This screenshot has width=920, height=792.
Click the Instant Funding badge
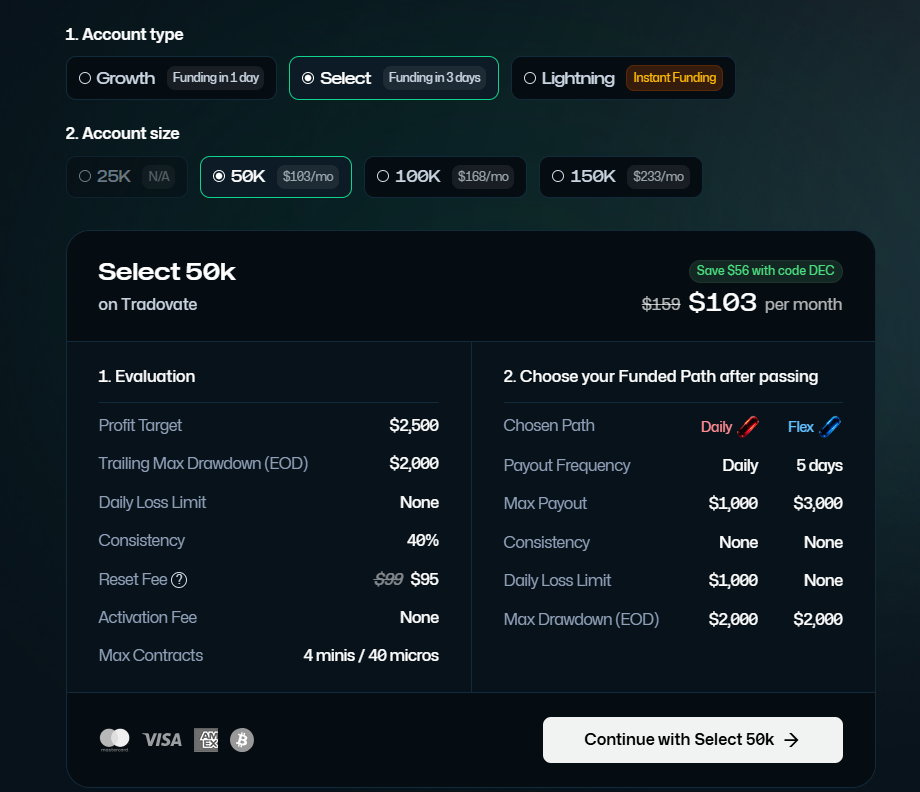tap(675, 77)
